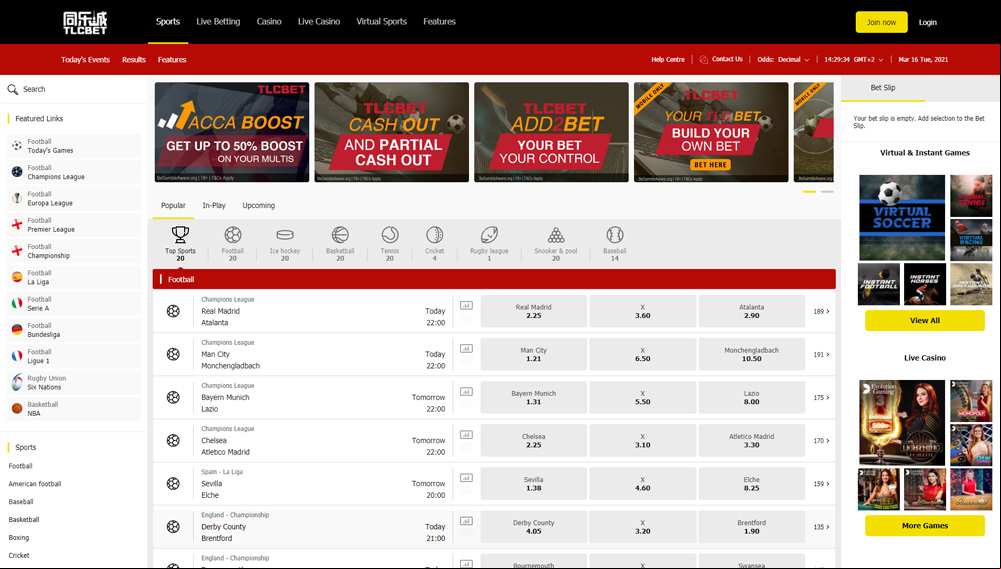Click the Login link

pyautogui.click(x=928, y=22)
